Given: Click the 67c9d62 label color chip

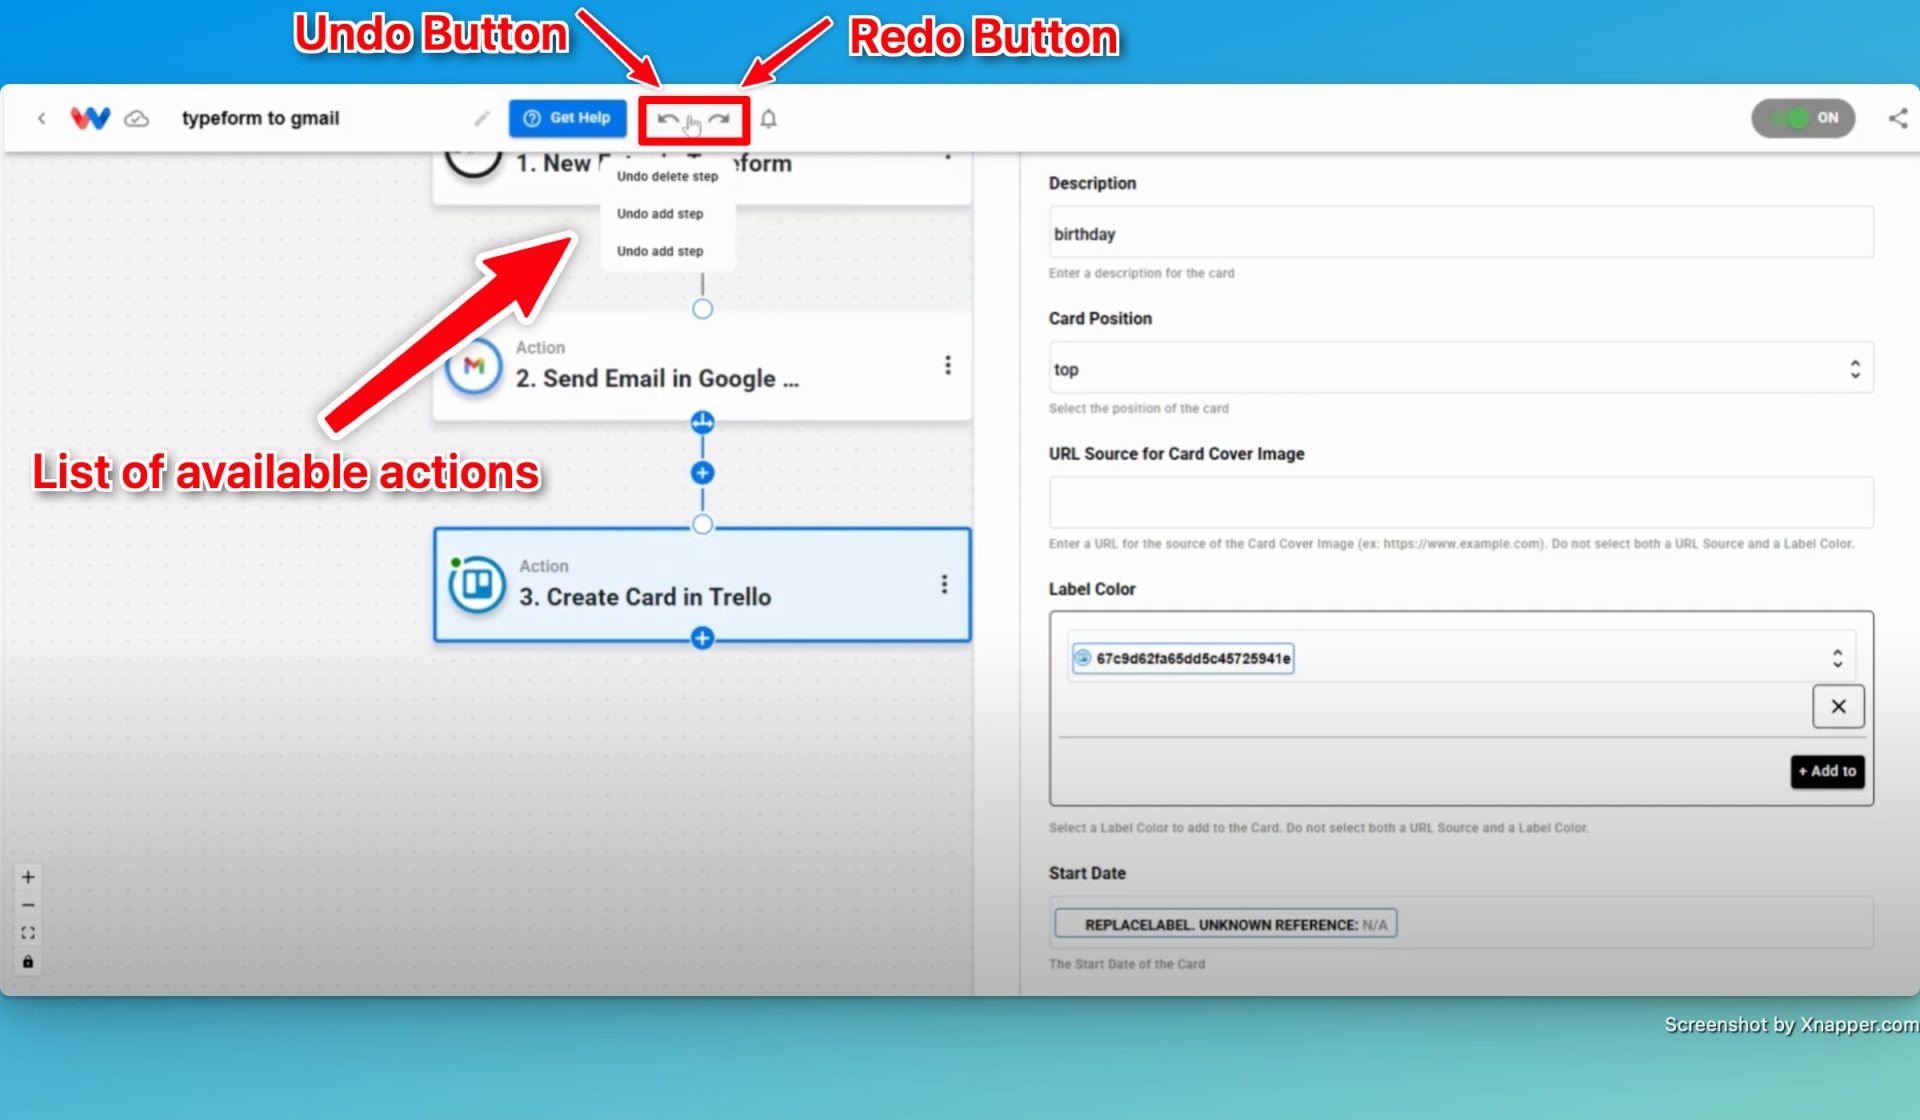Looking at the screenshot, I should pyautogui.click(x=1181, y=658).
